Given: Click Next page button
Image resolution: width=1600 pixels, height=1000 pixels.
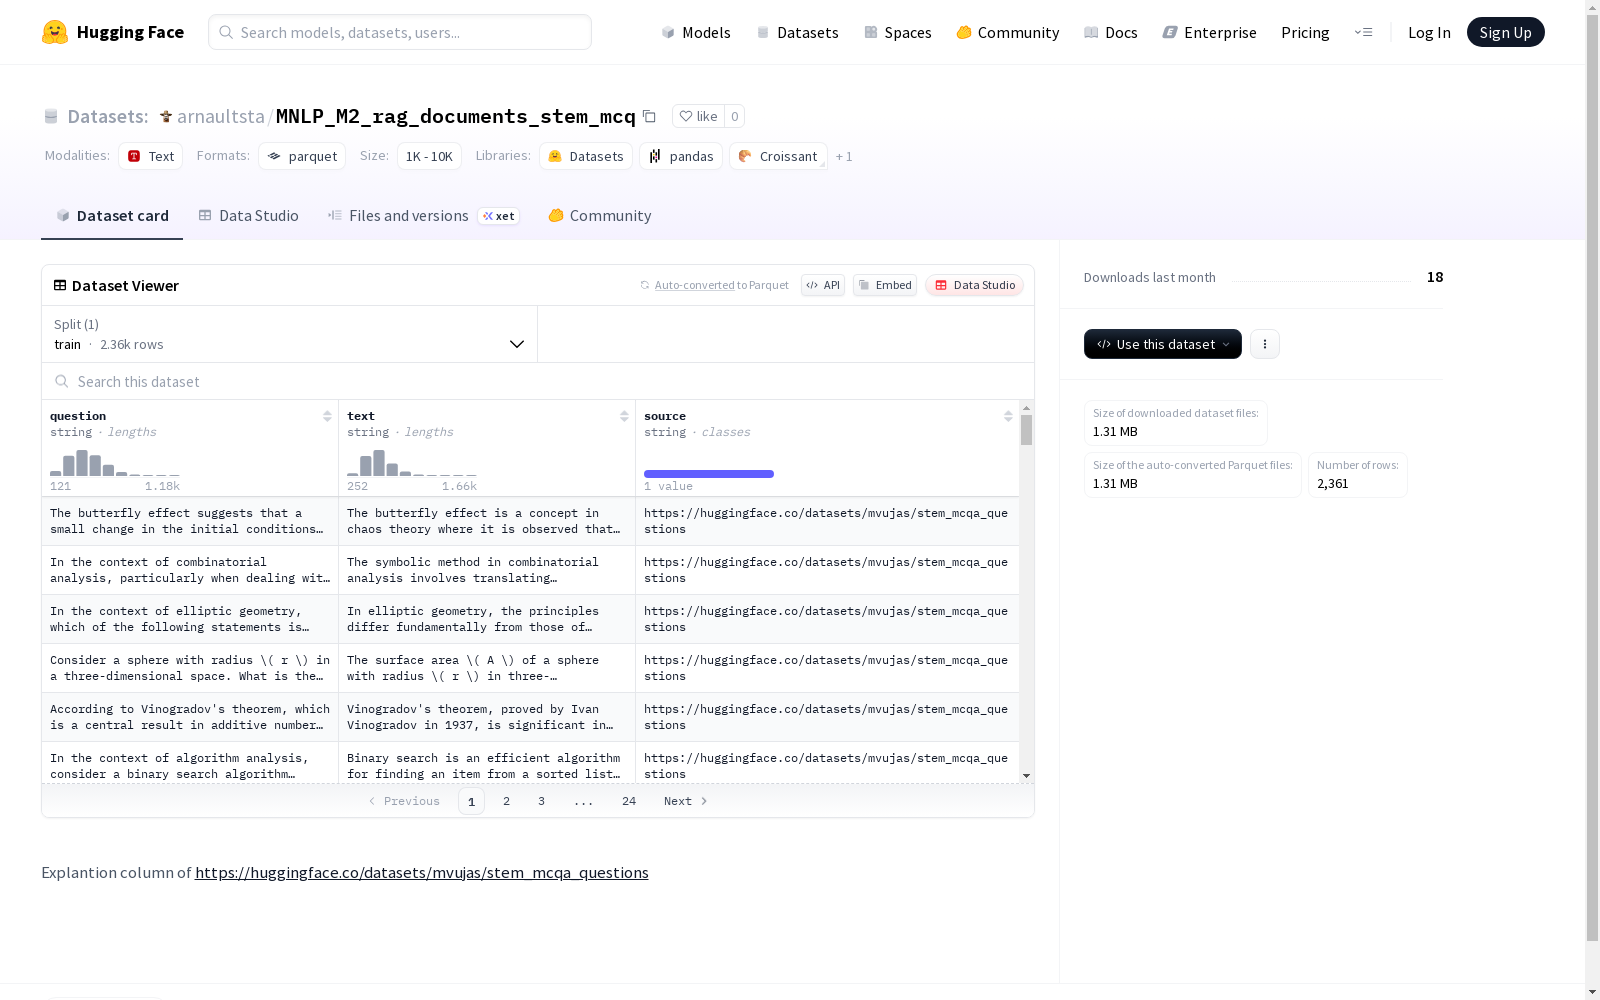Looking at the screenshot, I should point(686,801).
